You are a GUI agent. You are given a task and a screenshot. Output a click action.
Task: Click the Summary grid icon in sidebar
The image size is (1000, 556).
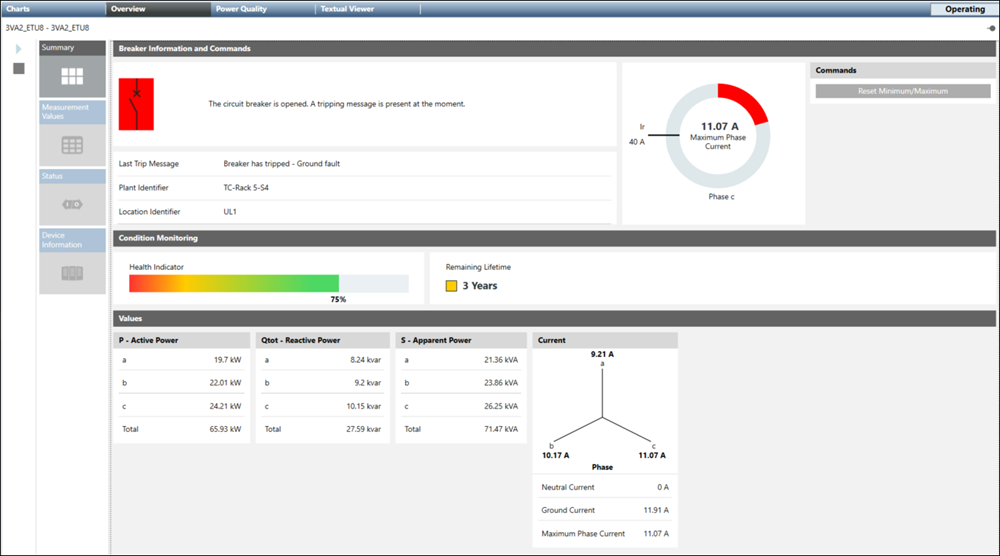point(72,77)
